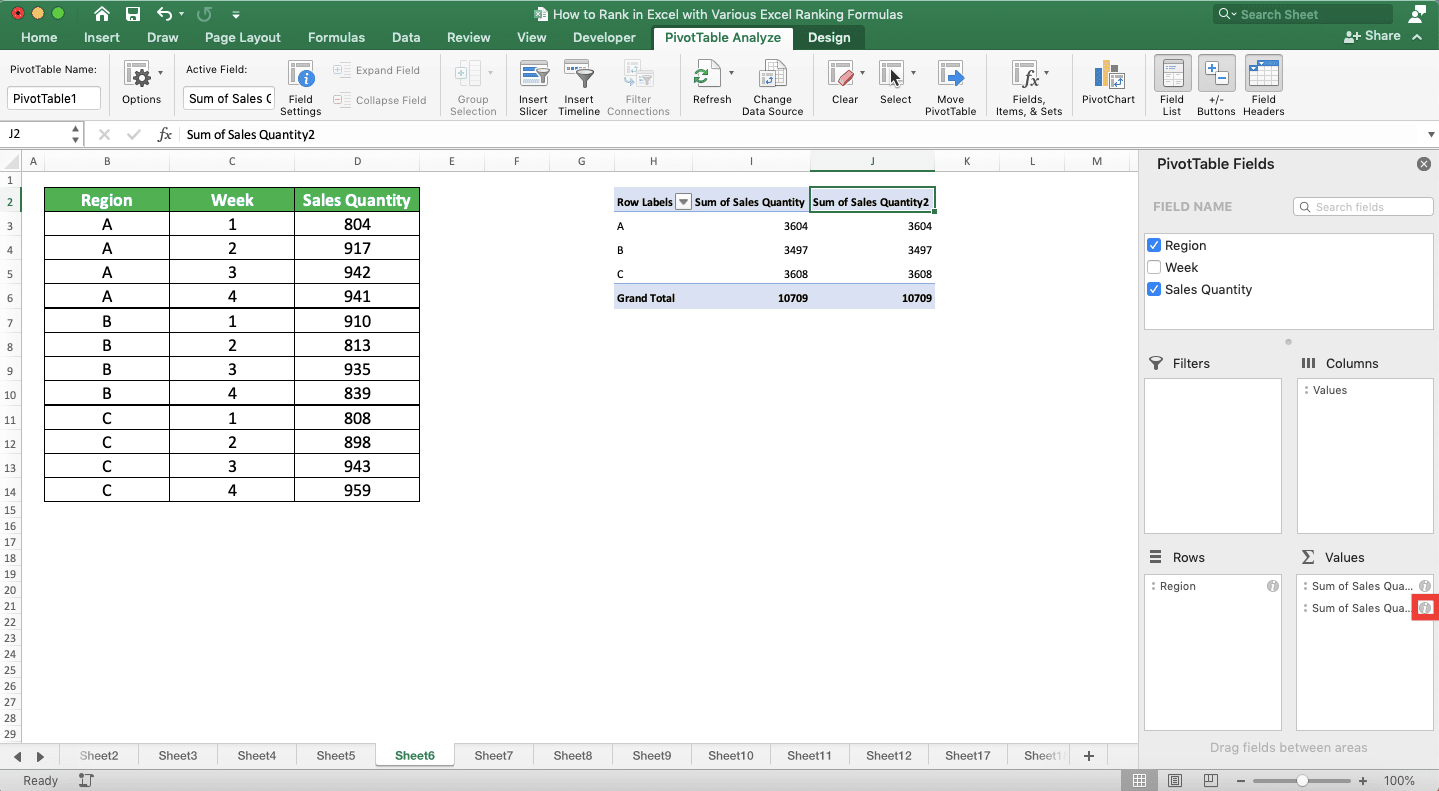Click the Search Sheet box
The image size is (1439, 791).
pos(1303,14)
